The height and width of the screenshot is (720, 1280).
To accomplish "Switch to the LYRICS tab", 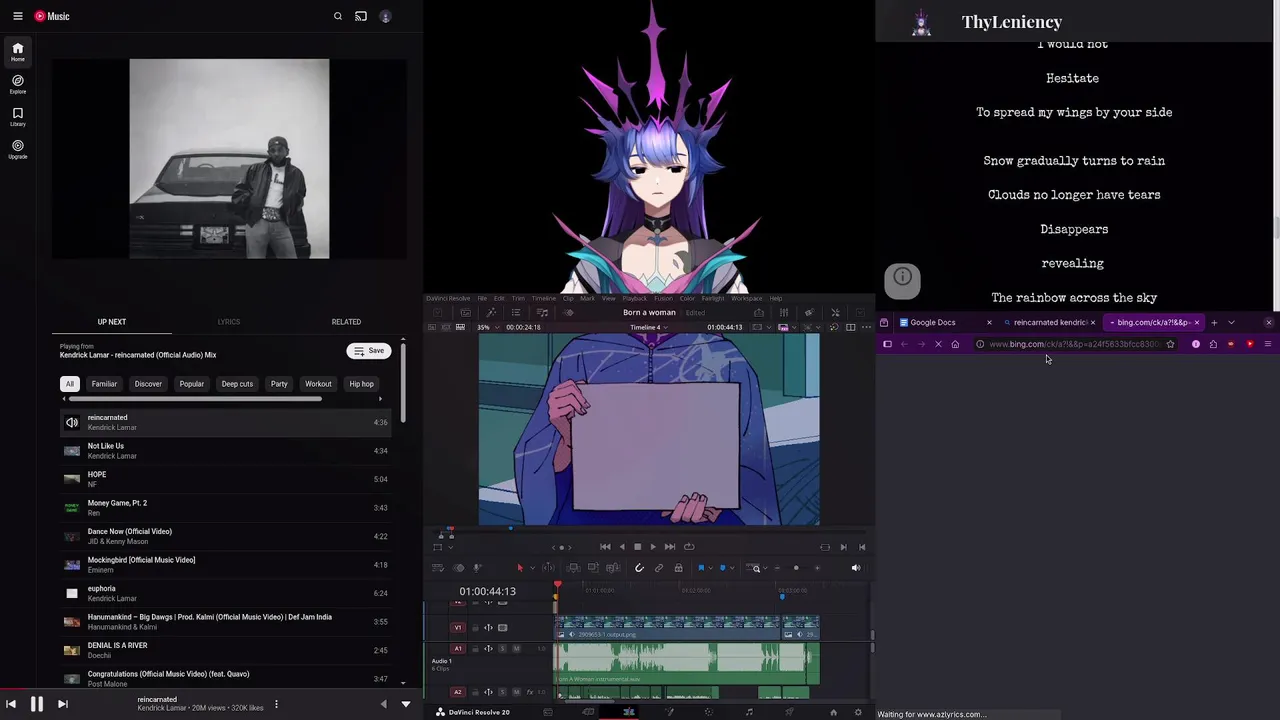I will 229,322.
